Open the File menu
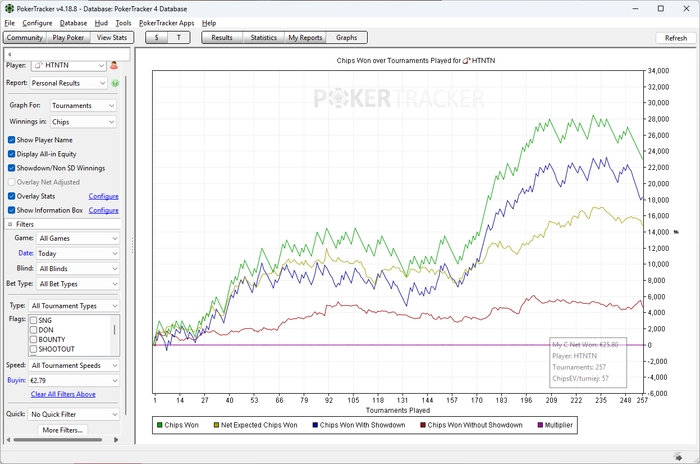The height and width of the screenshot is (464, 700). 9,23
